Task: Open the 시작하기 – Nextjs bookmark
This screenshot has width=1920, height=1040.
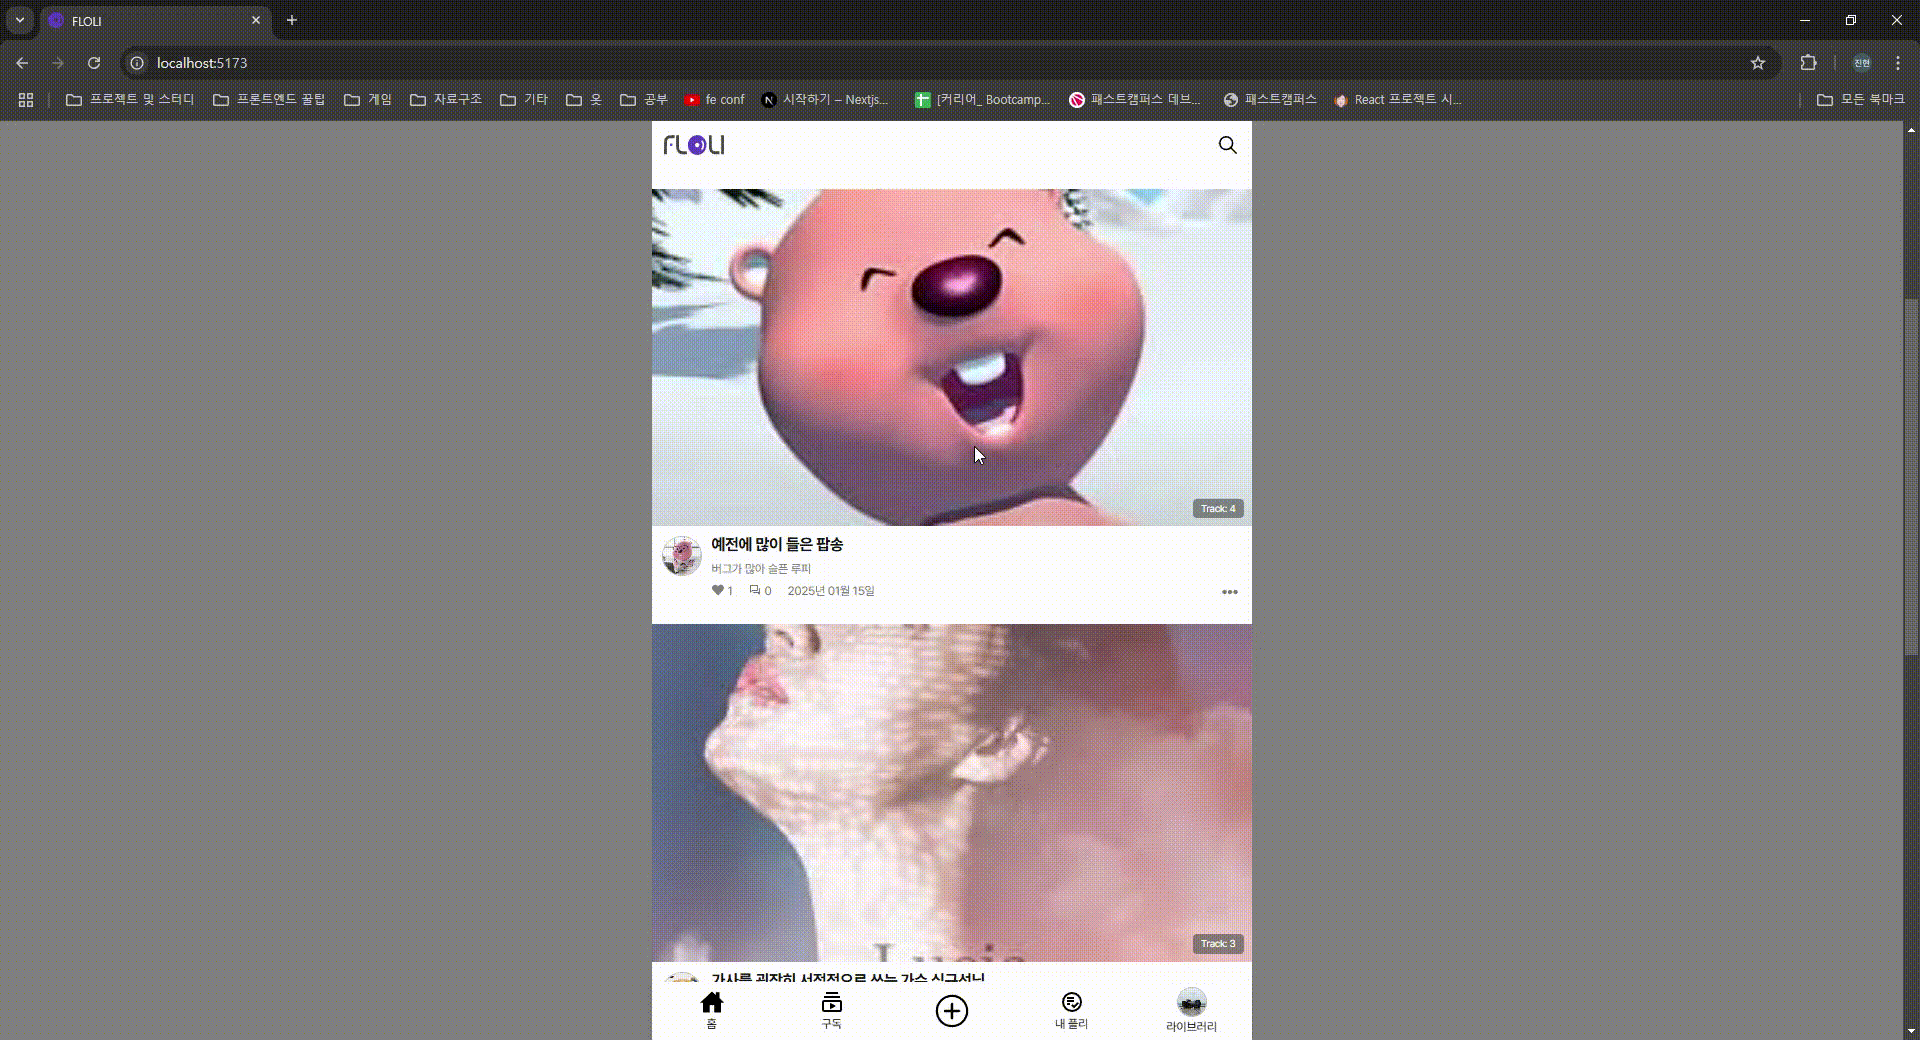Action: point(825,100)
